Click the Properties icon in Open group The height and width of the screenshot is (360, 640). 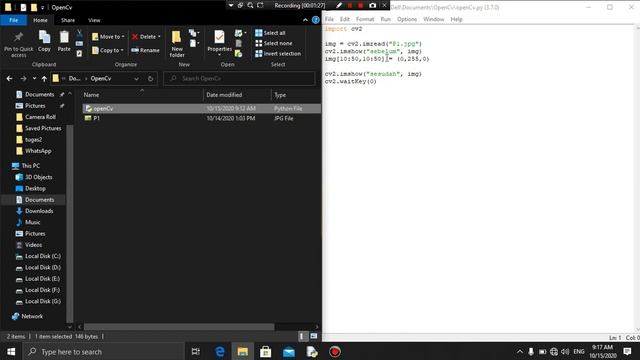pyautogui.click(x=219, y=38)
